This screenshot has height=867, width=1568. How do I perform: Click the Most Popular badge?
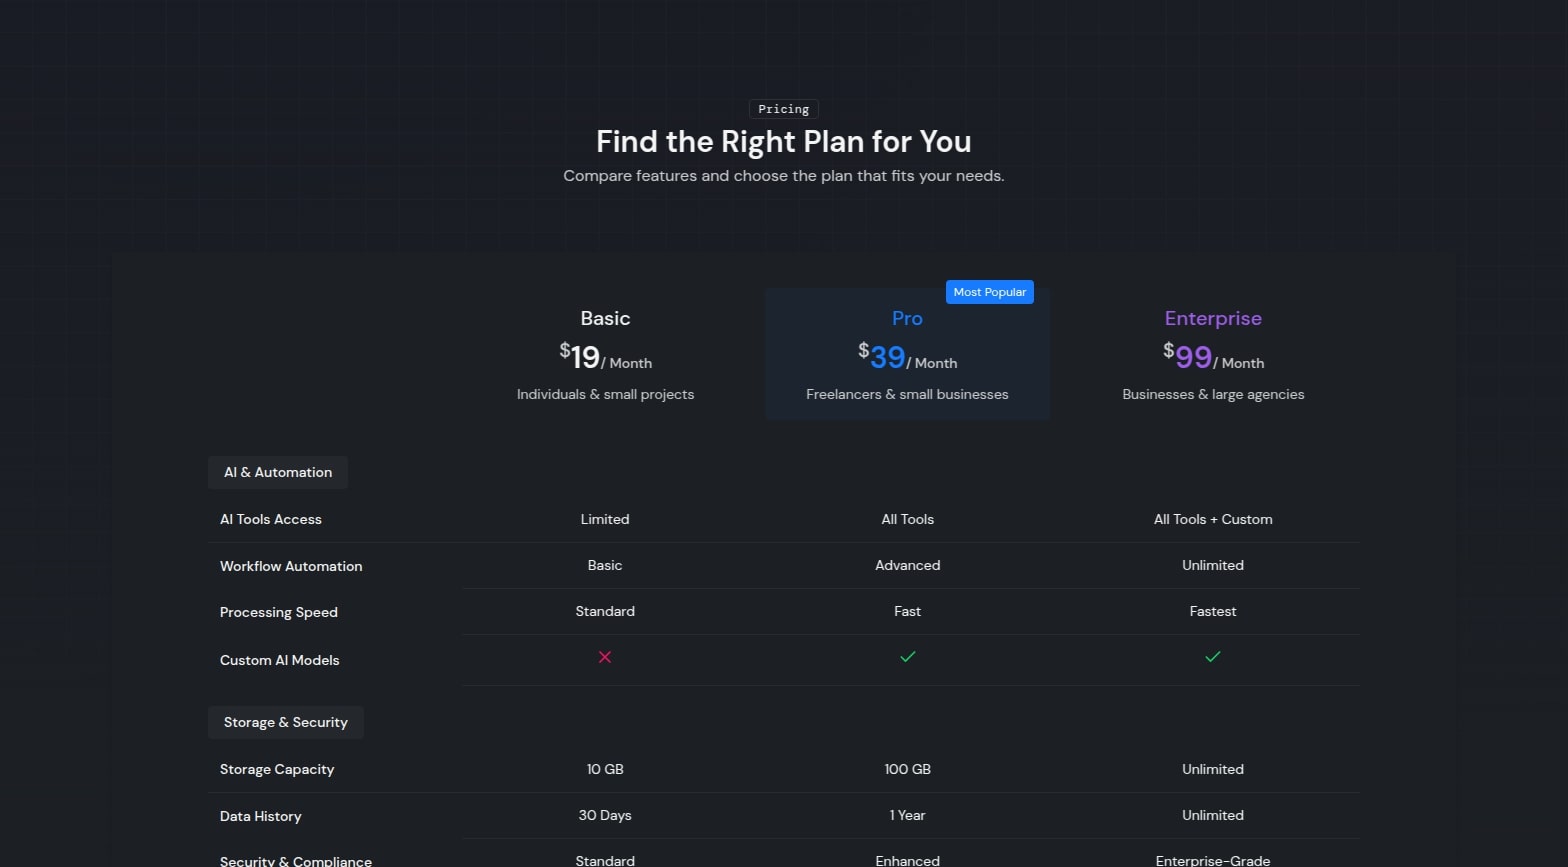(989, 292)
